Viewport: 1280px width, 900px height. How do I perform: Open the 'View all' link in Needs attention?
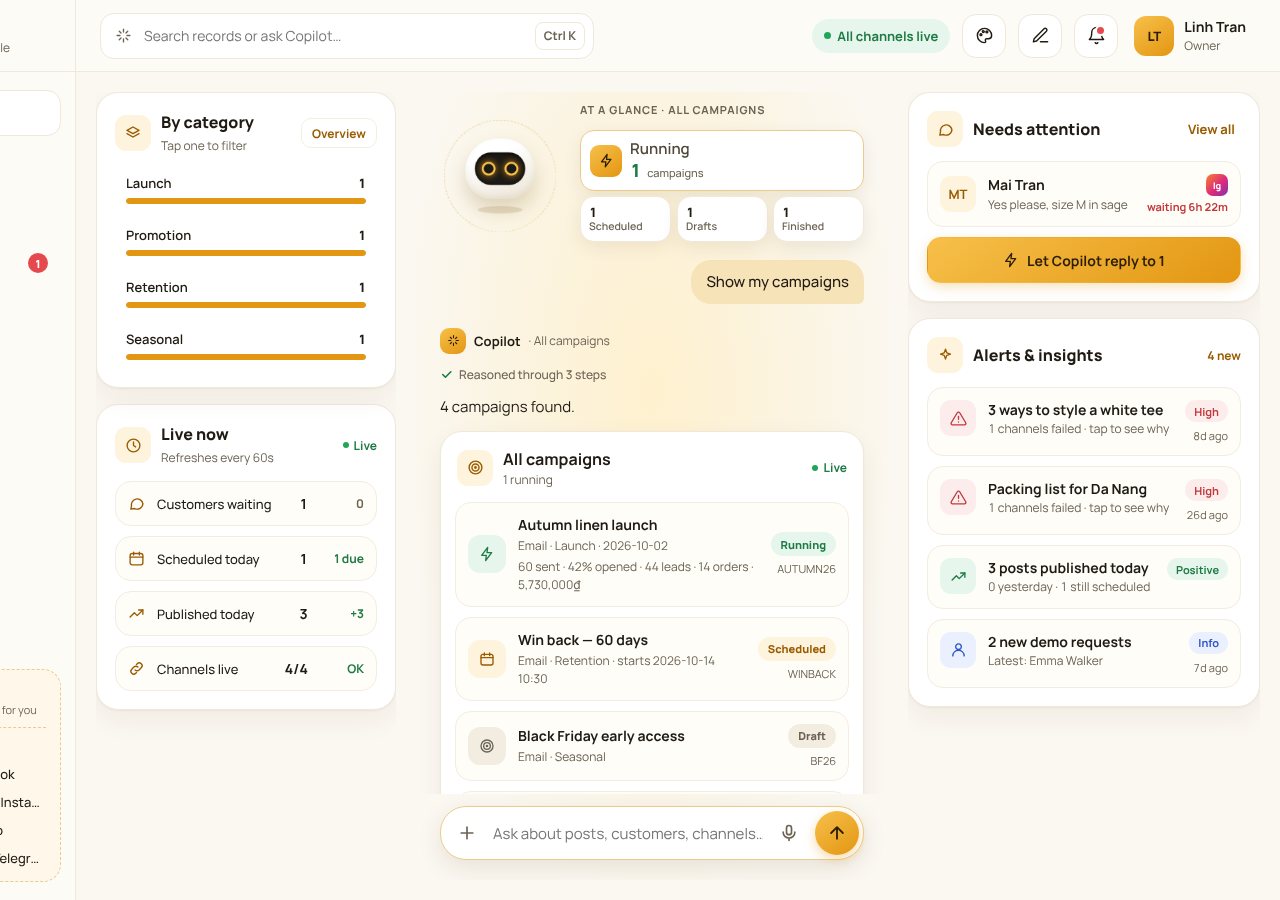pos(1211,129)
